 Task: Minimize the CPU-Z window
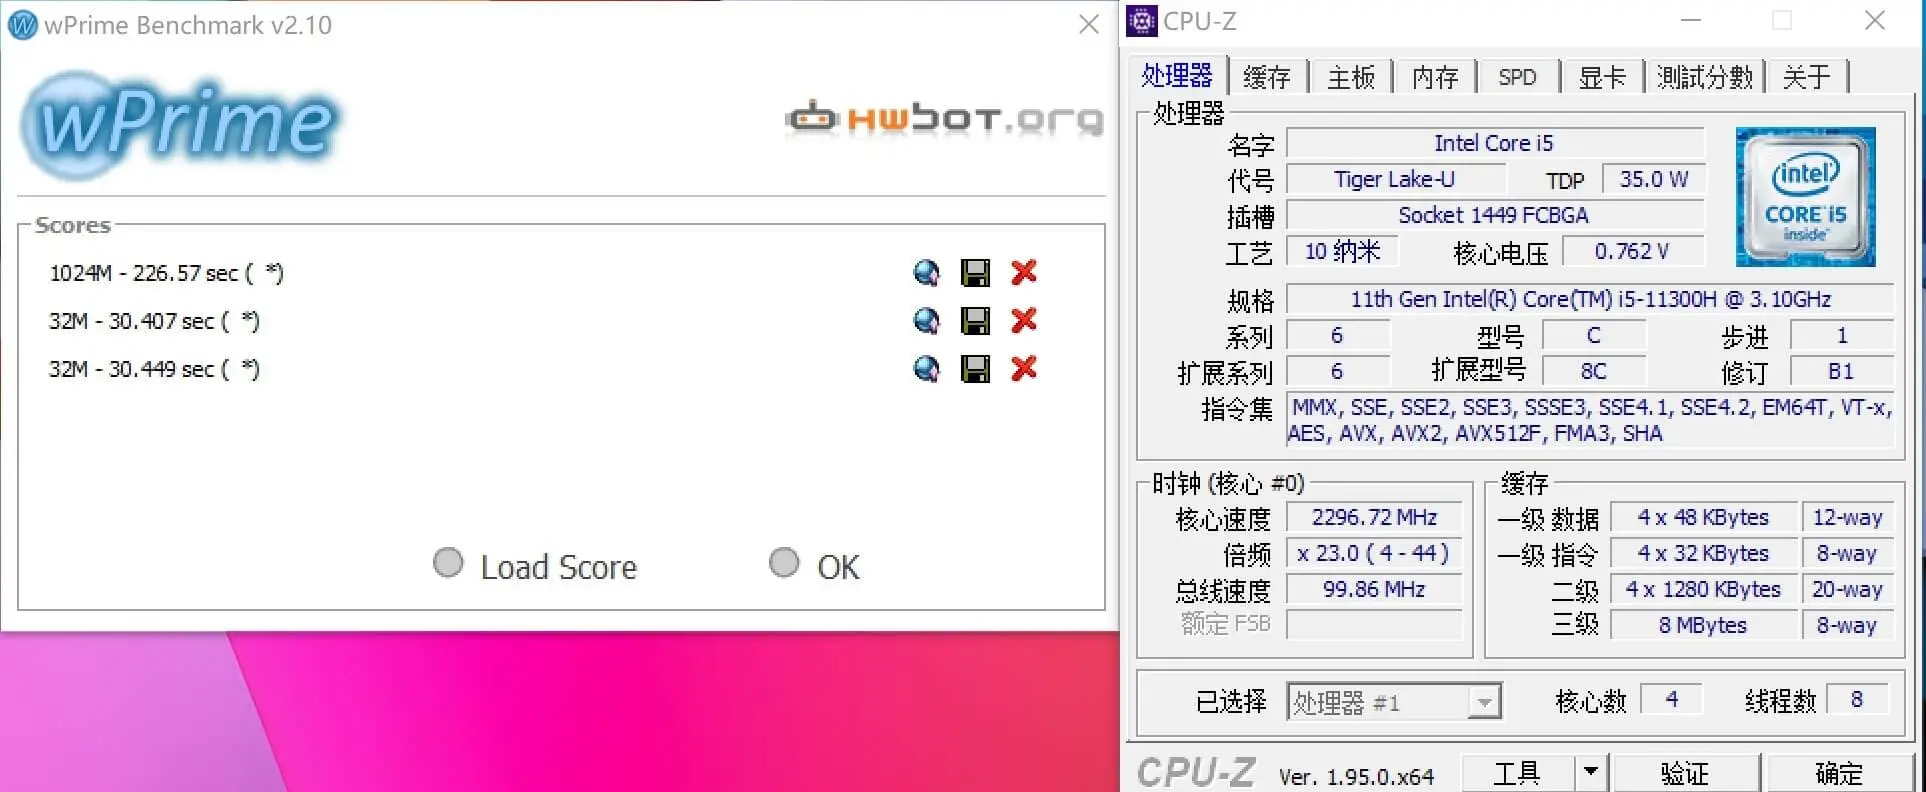tap(1691, 21)
